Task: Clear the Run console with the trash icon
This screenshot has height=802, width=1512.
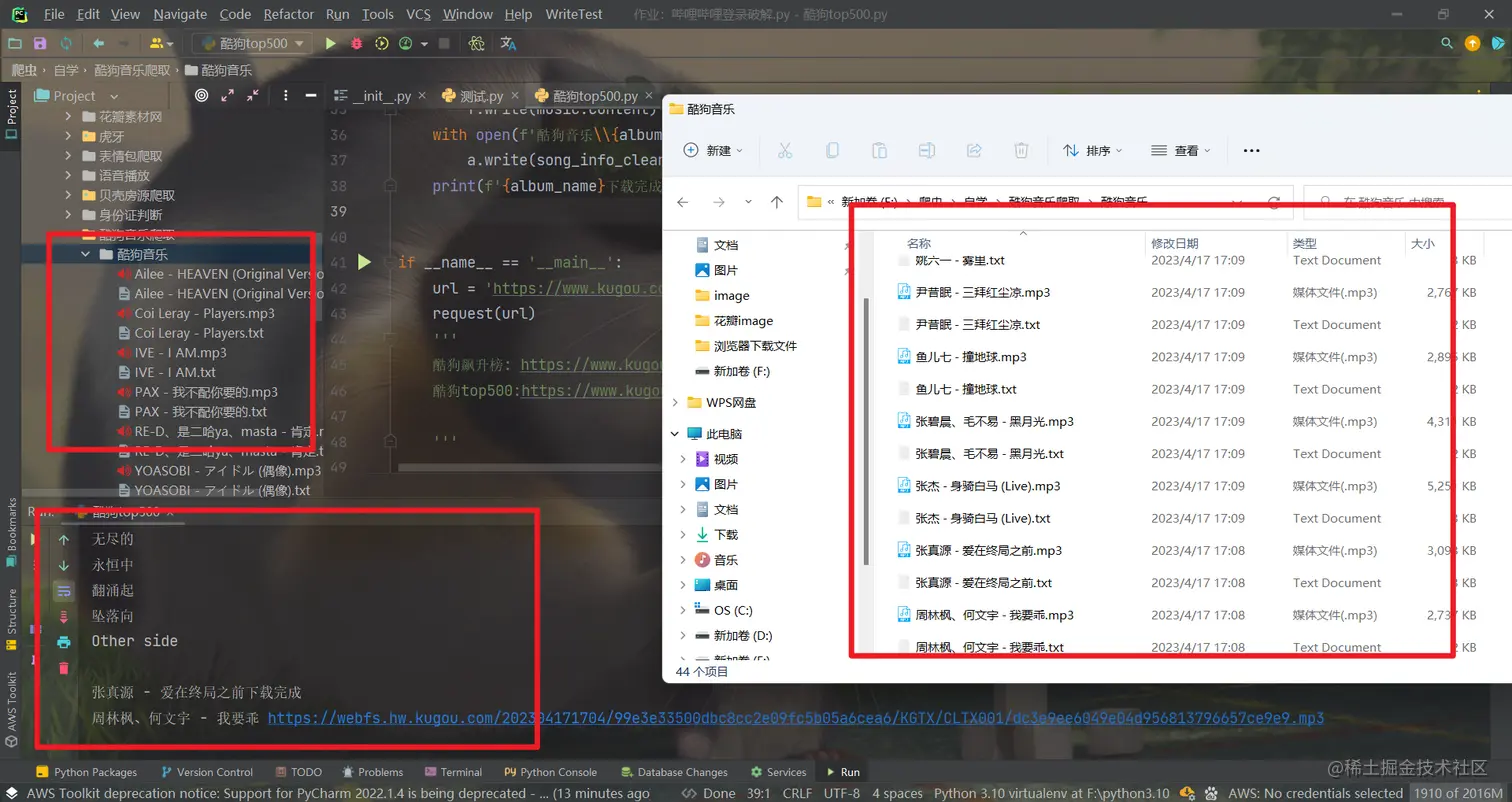Action: pos(64,667)
